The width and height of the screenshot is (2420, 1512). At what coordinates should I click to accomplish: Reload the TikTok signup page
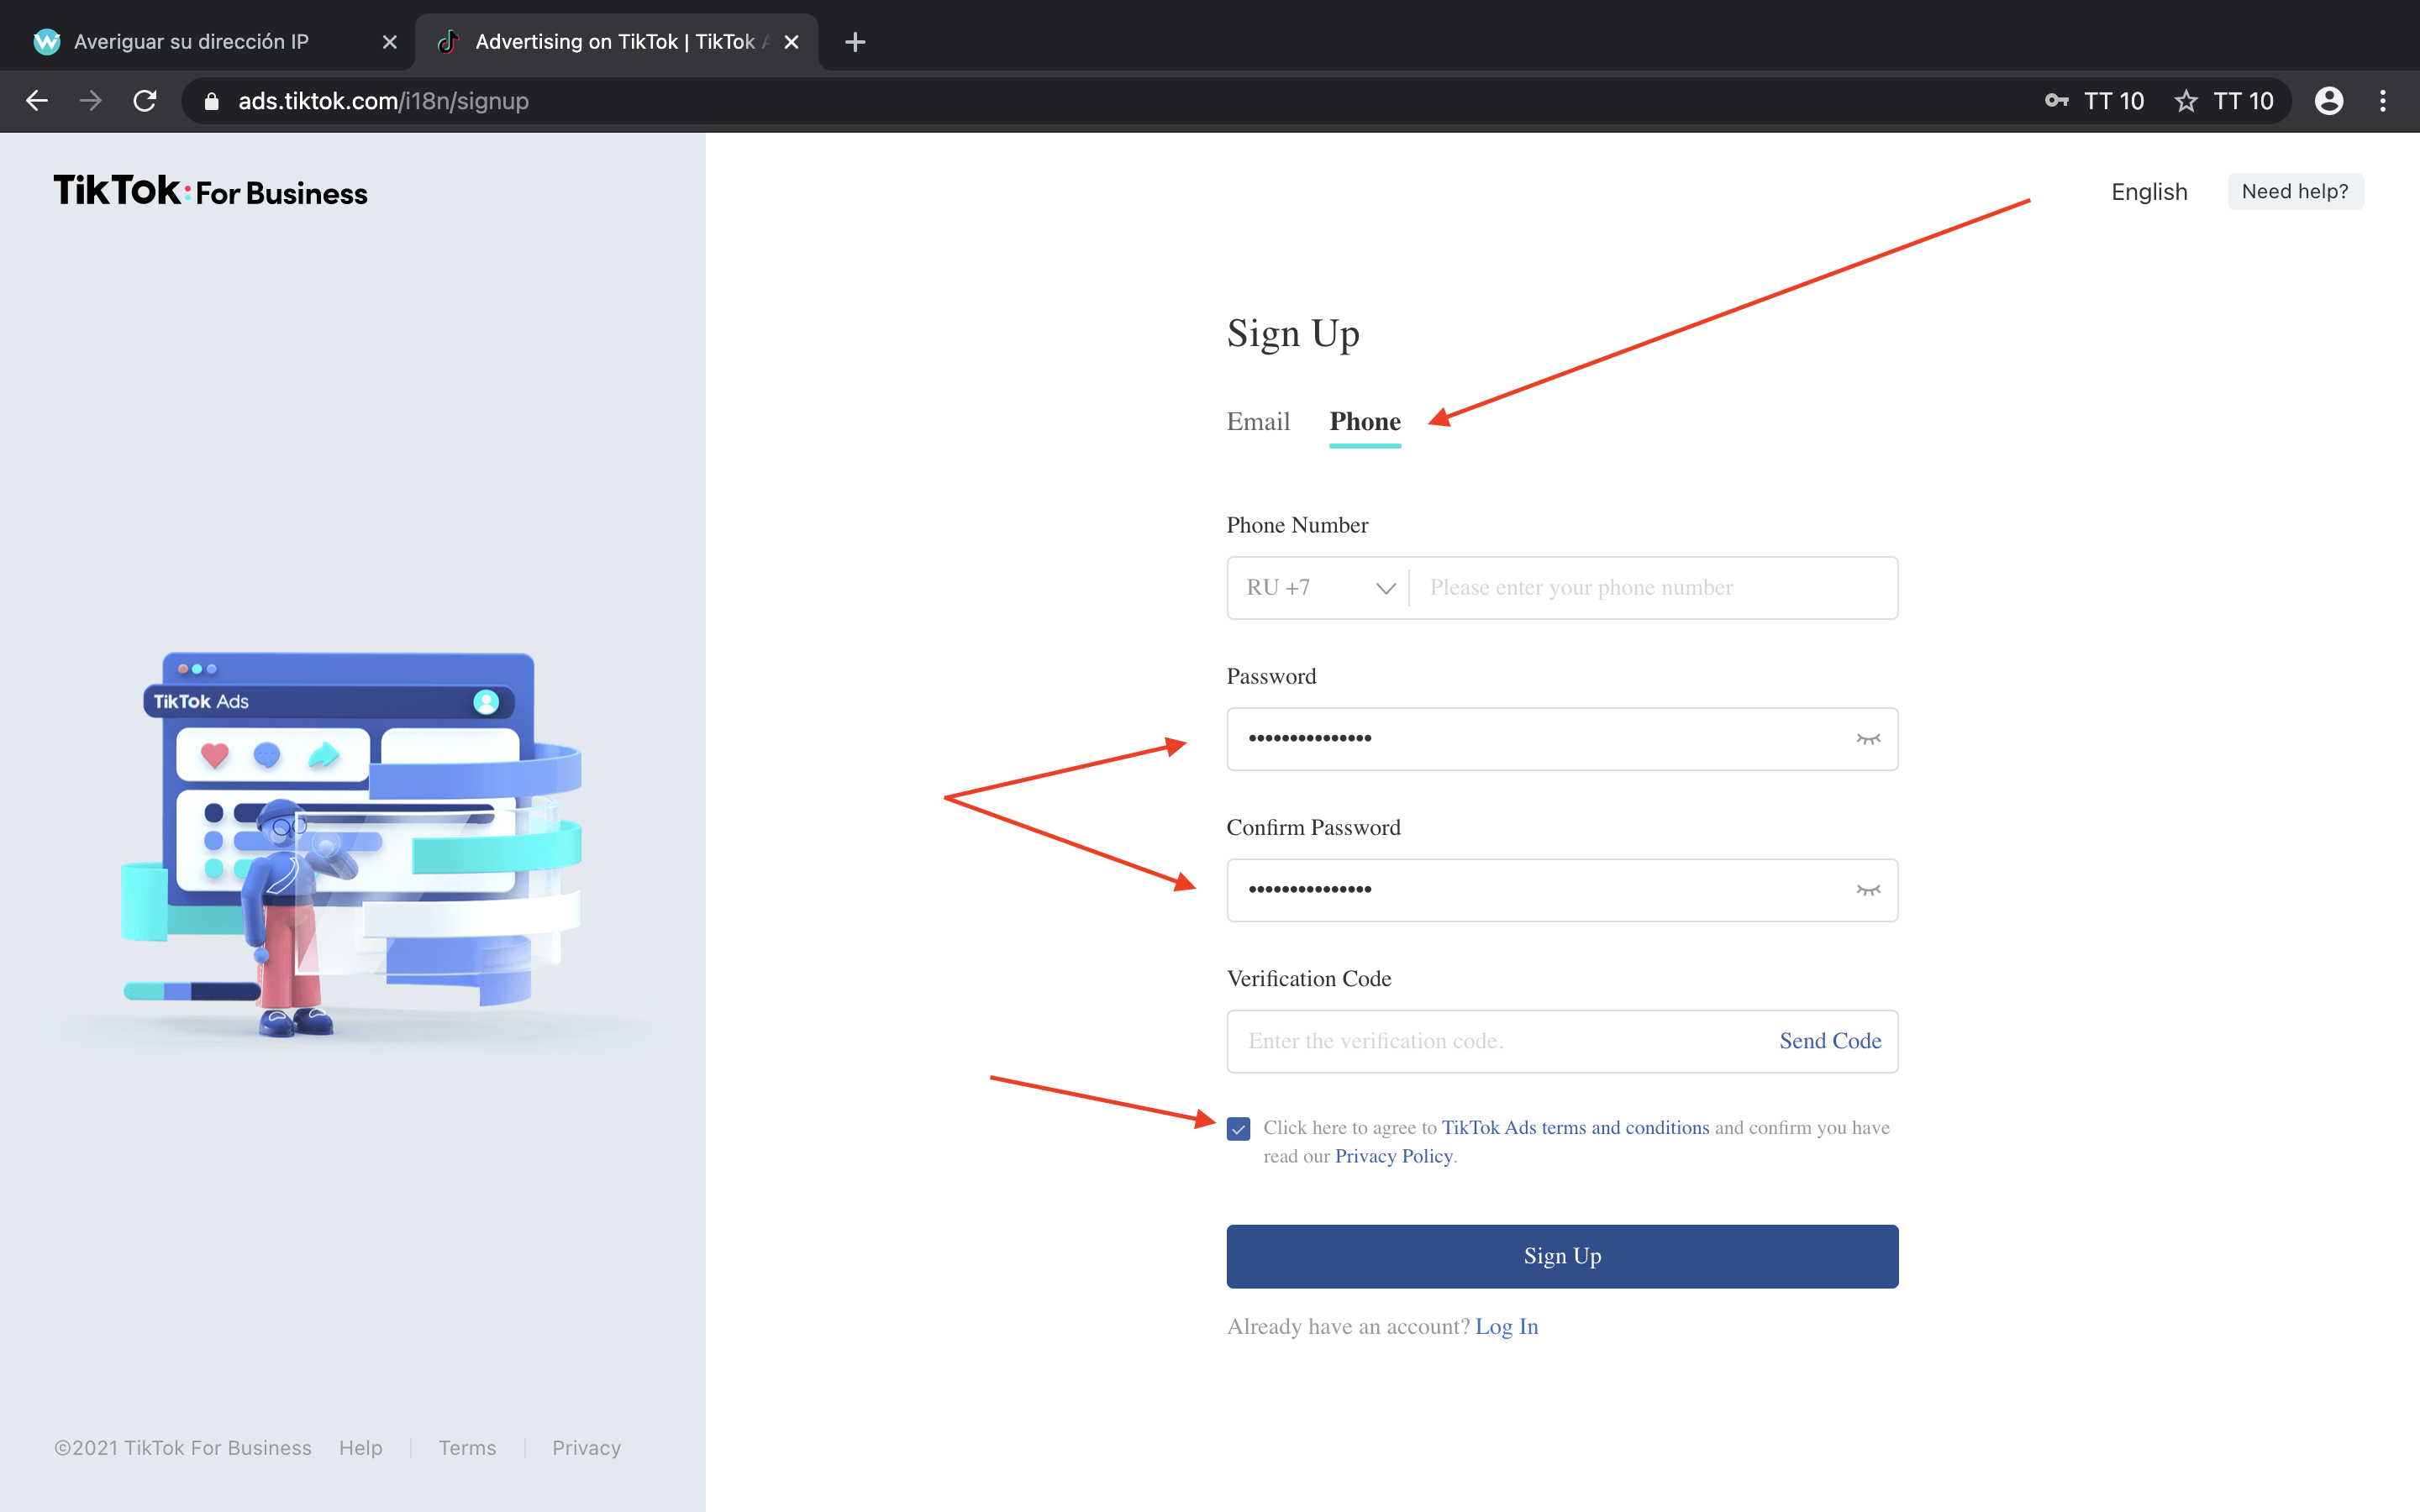tap(145, 101)
